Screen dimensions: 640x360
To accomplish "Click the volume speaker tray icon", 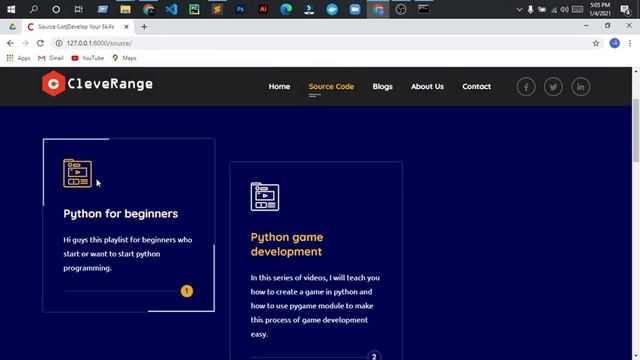I will [564, 9].
